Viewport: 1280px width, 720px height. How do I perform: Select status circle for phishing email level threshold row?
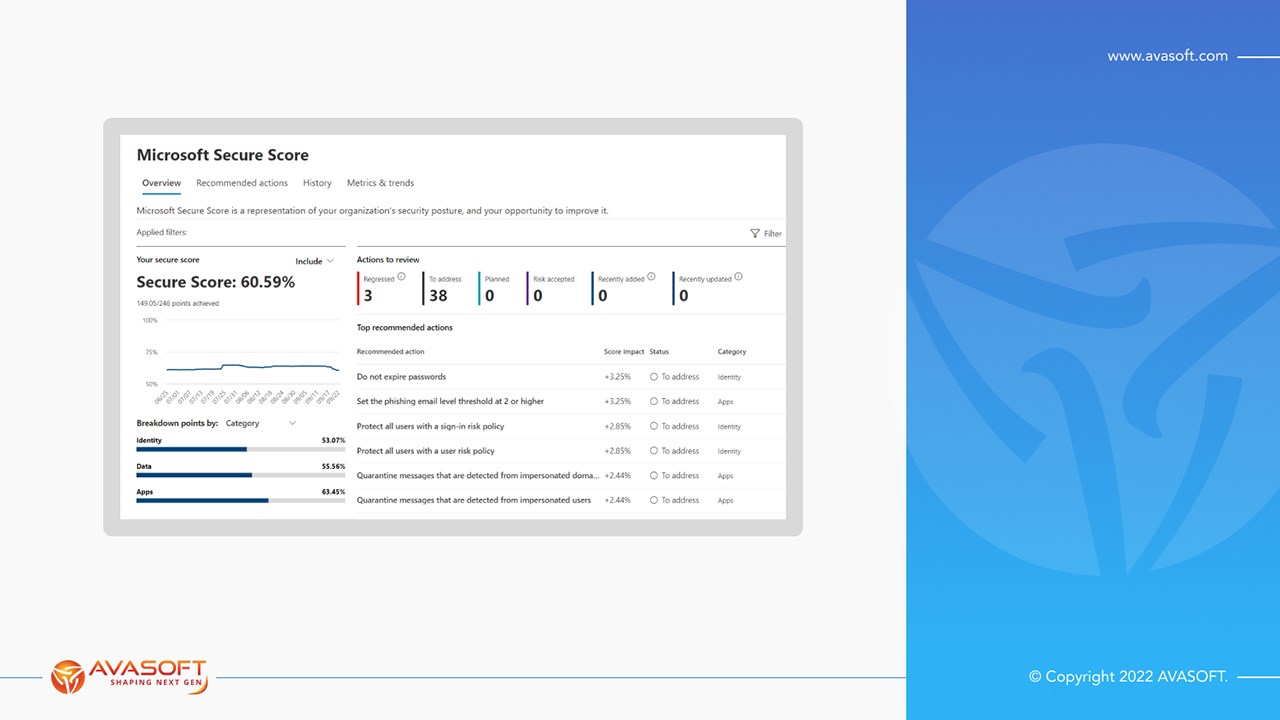pyautogui.click(x=653, y=401)
